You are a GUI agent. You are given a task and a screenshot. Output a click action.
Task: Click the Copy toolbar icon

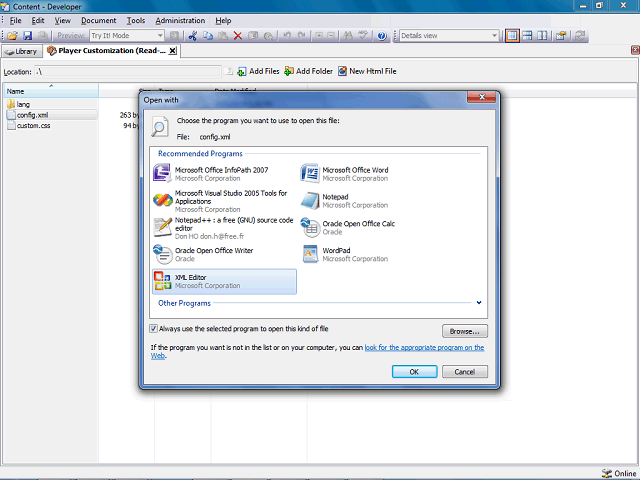208,36
